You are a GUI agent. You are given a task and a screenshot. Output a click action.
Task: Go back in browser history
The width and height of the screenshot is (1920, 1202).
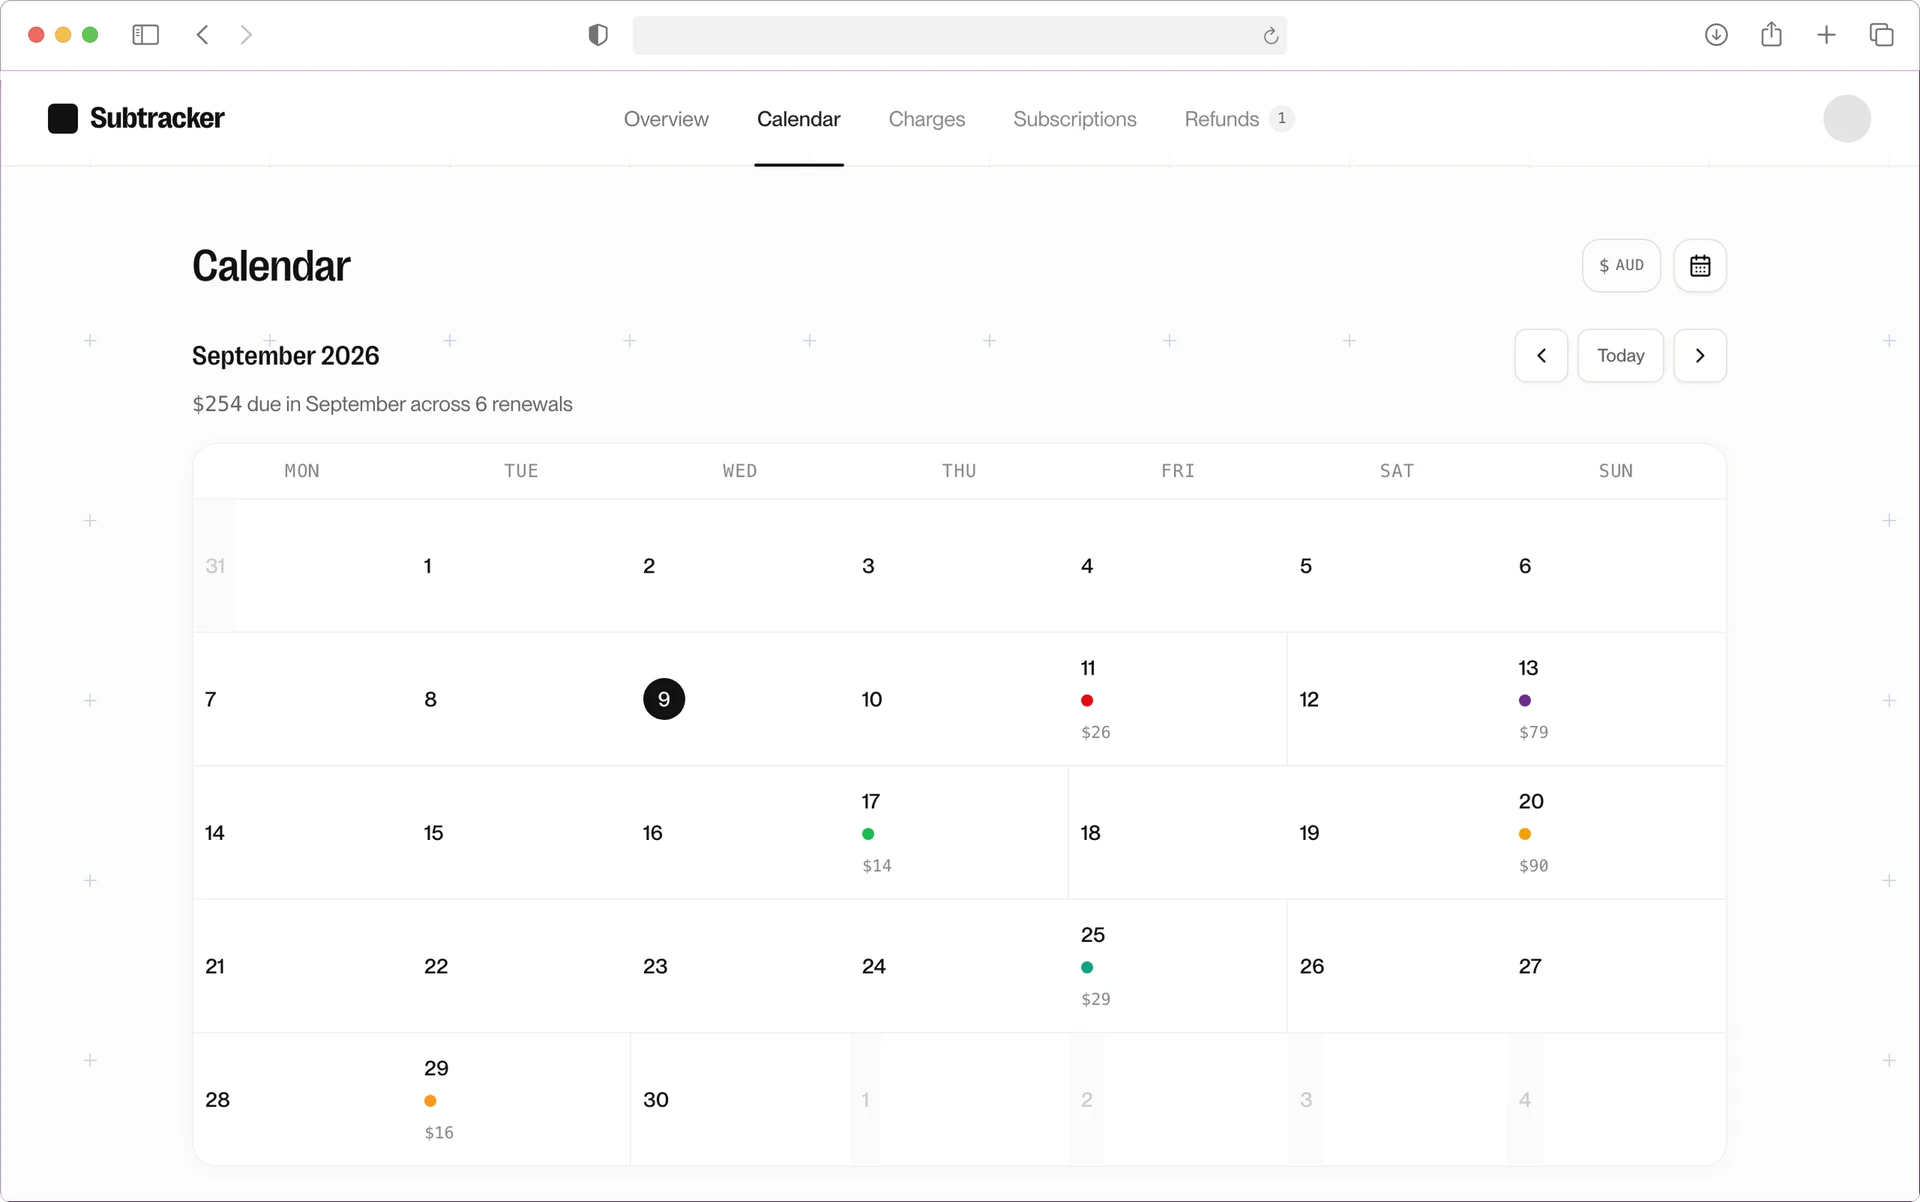203,35
